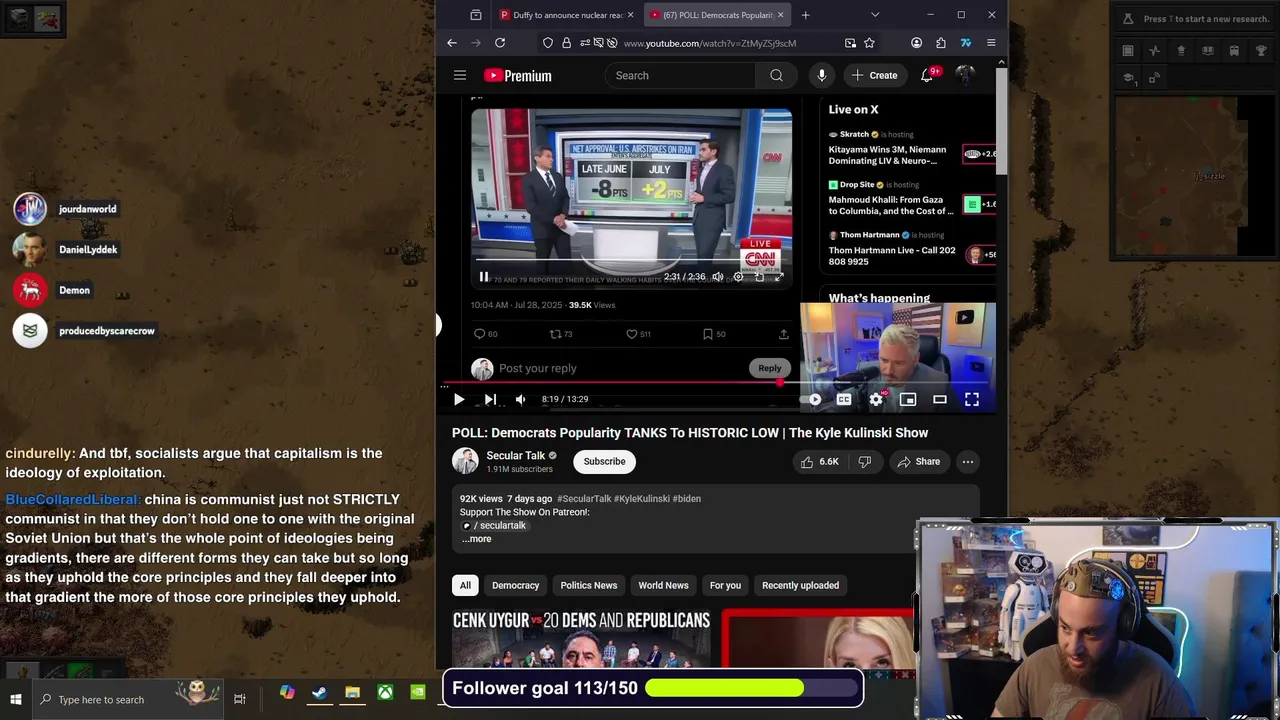The width and height of the screenshot is (1280, 720).
Task: Select the For you chip
Action: 725,585
